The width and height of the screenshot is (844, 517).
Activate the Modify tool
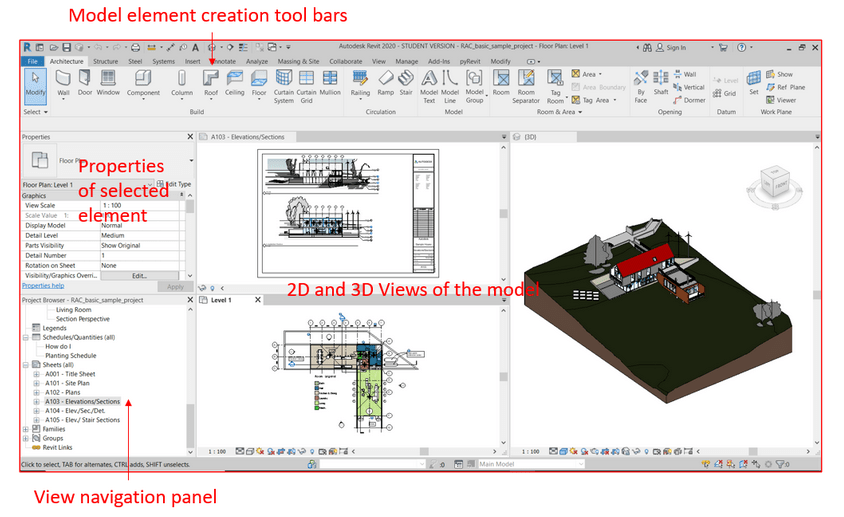[x=33, y=81]
